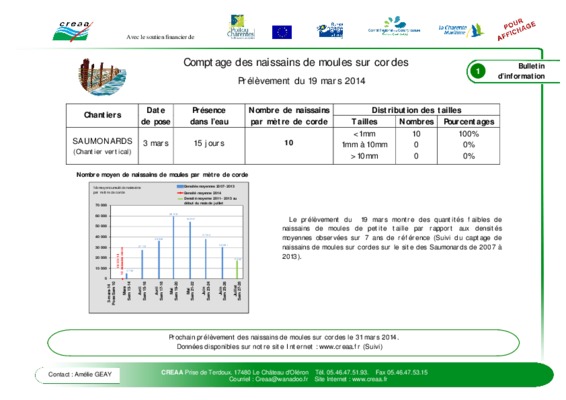Click the green number 1 bulletin circle
566x400 pixels.
pyautogui.click(x=478, y=71)
